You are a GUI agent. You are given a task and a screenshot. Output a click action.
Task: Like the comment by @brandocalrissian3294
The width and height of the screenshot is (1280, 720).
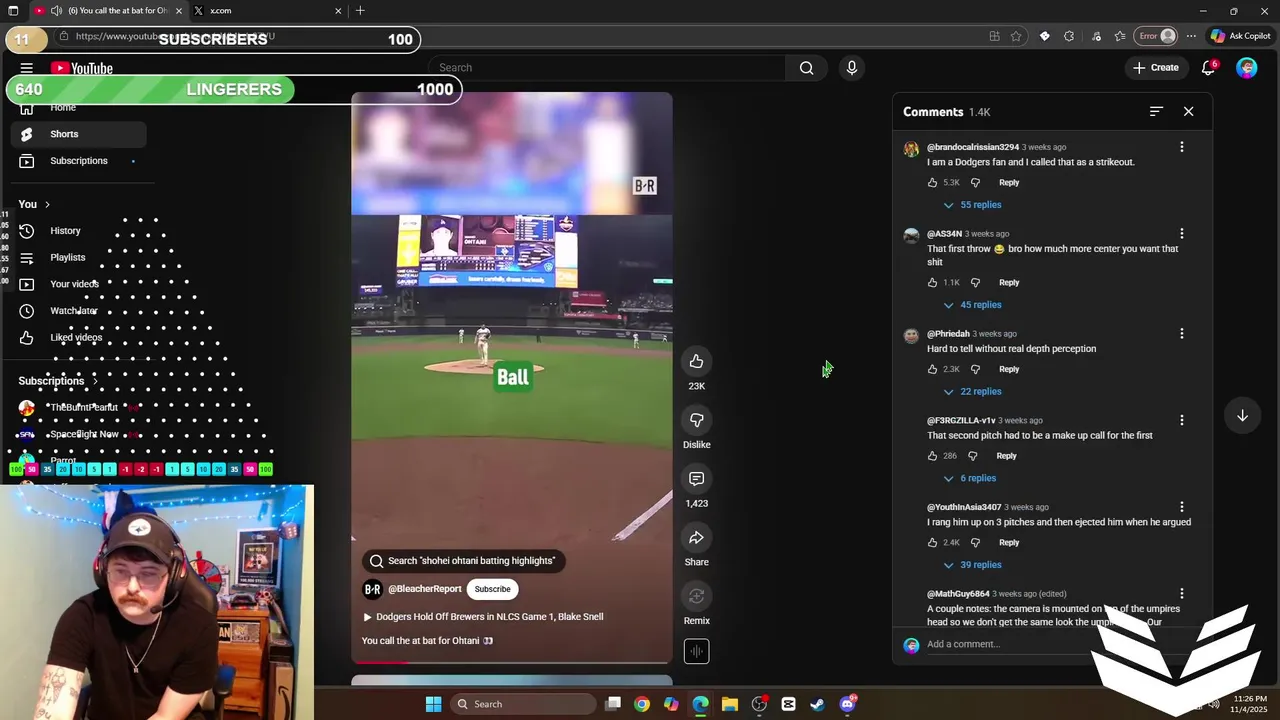coord(932,182)
